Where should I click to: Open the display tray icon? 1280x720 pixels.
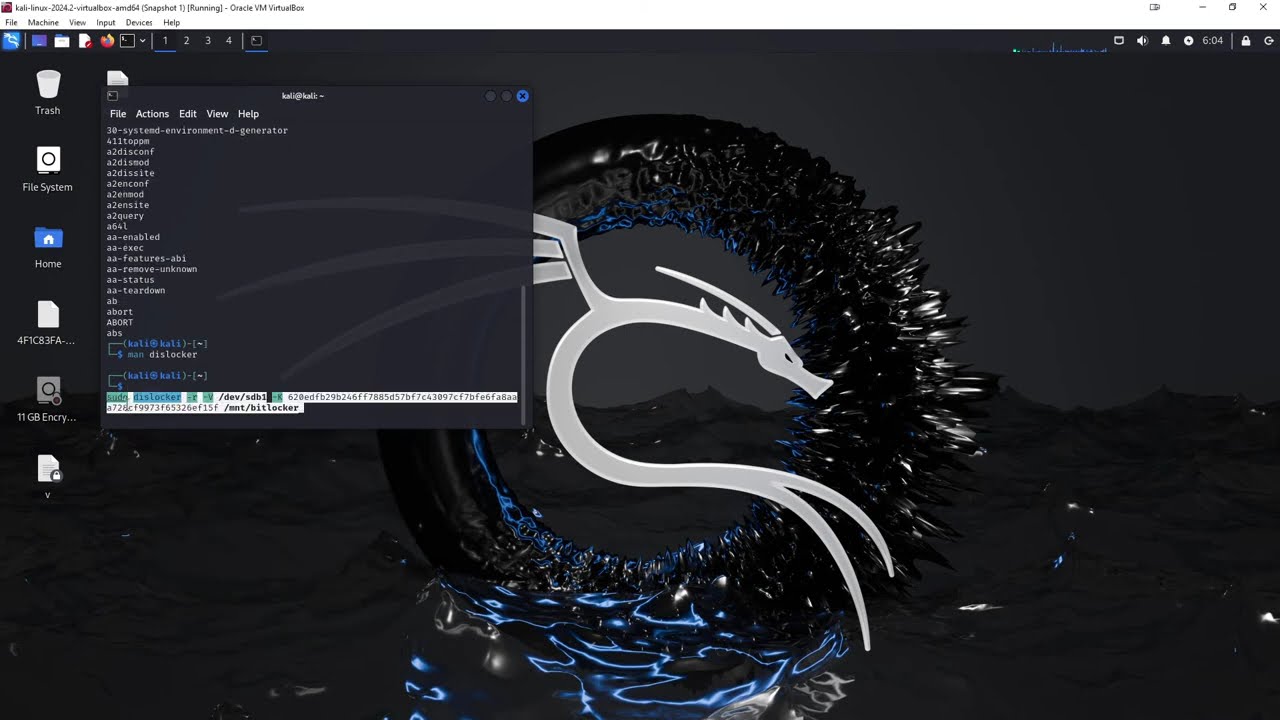point(1120,41)
